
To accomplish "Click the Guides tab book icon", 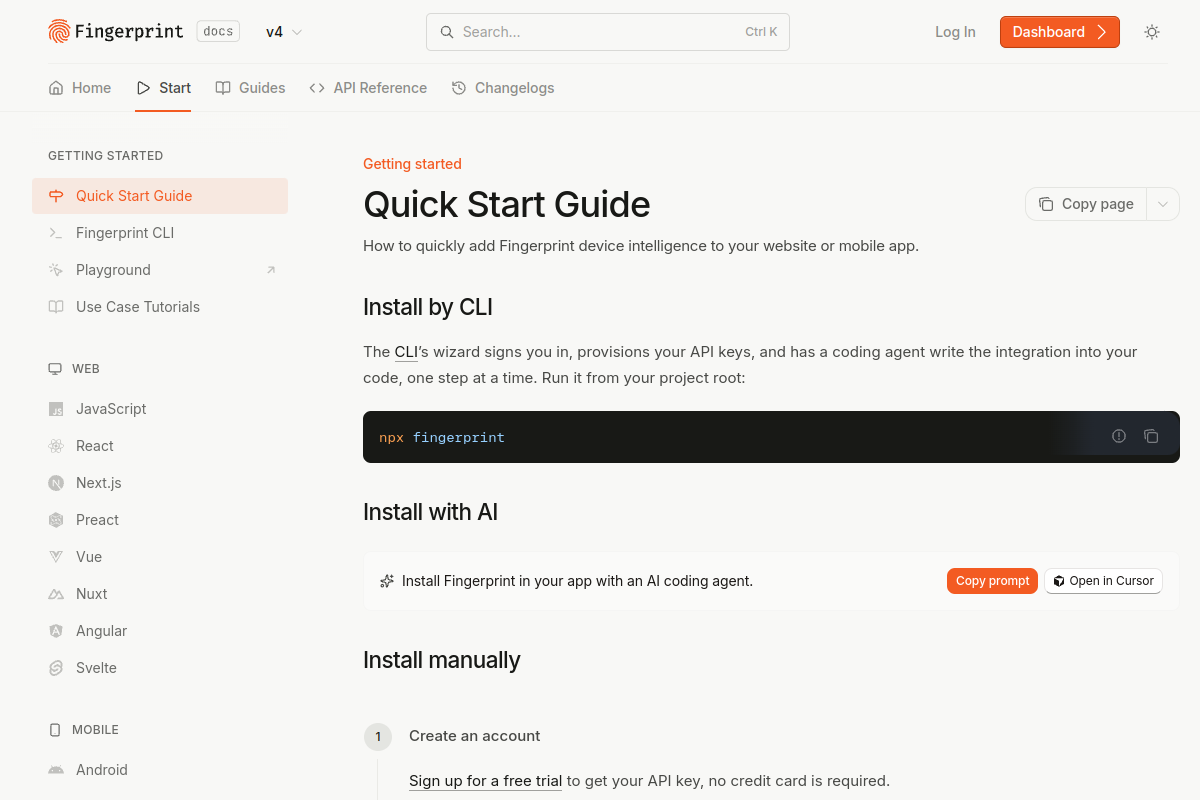I will pos(223,88).
